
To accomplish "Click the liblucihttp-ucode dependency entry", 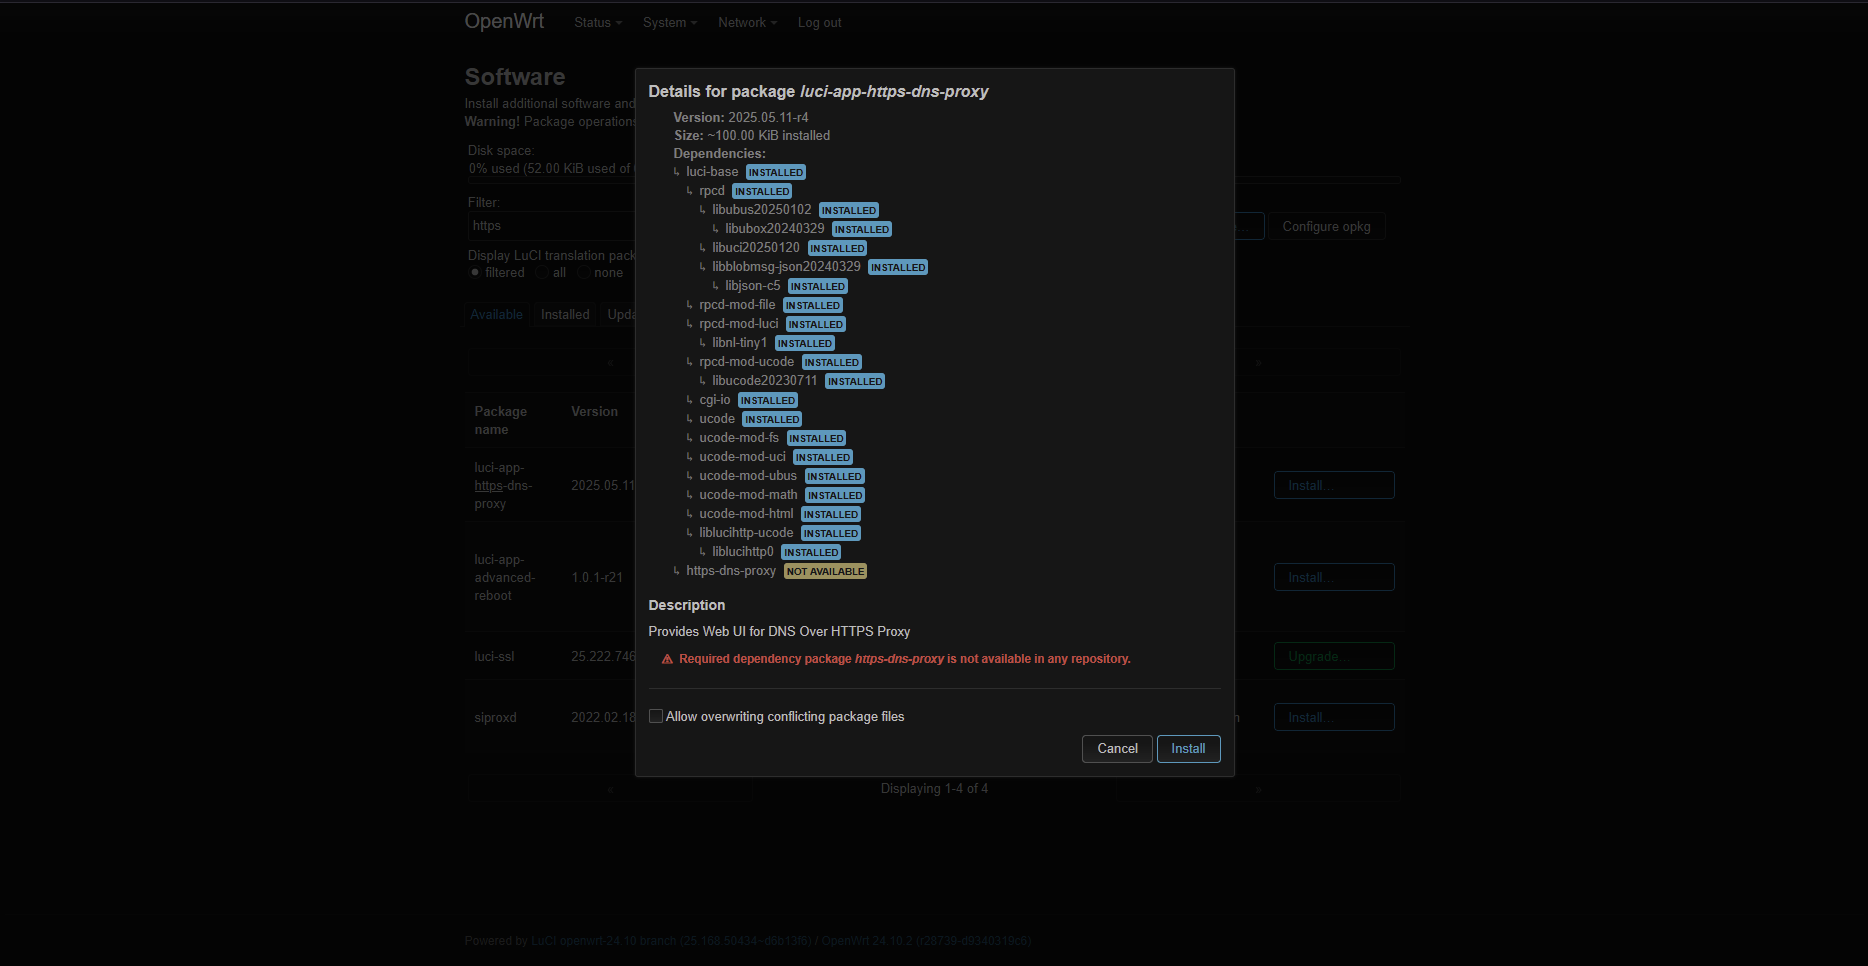I will tap(746, 533).
